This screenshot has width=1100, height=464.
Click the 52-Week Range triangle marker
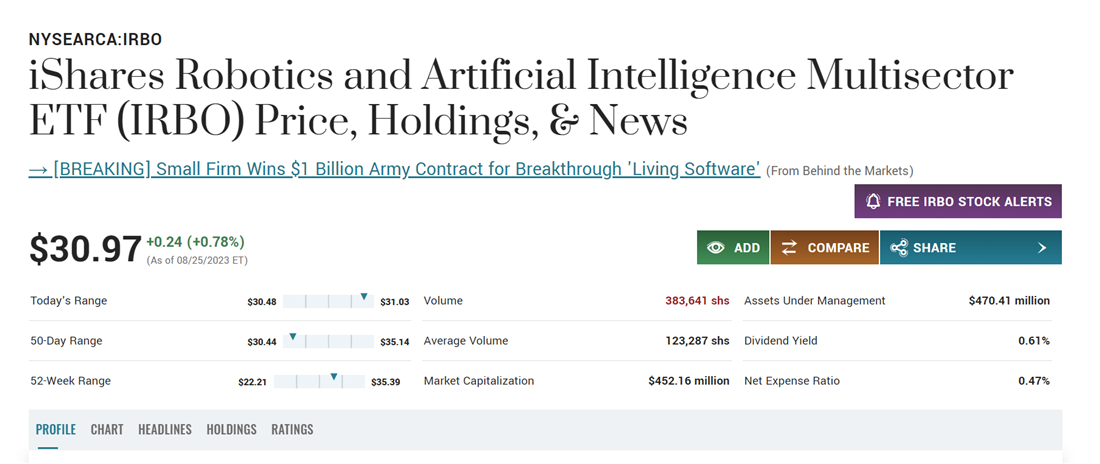pyautogui.click(x=335, y=377)
